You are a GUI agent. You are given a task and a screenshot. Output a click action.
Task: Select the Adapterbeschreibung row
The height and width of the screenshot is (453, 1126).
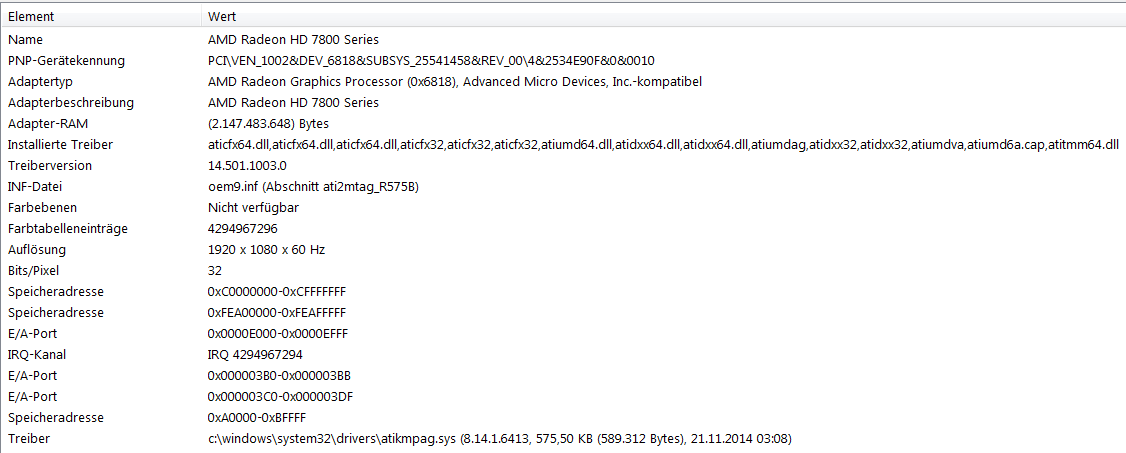pyautogui.click(x=563, y=103)
